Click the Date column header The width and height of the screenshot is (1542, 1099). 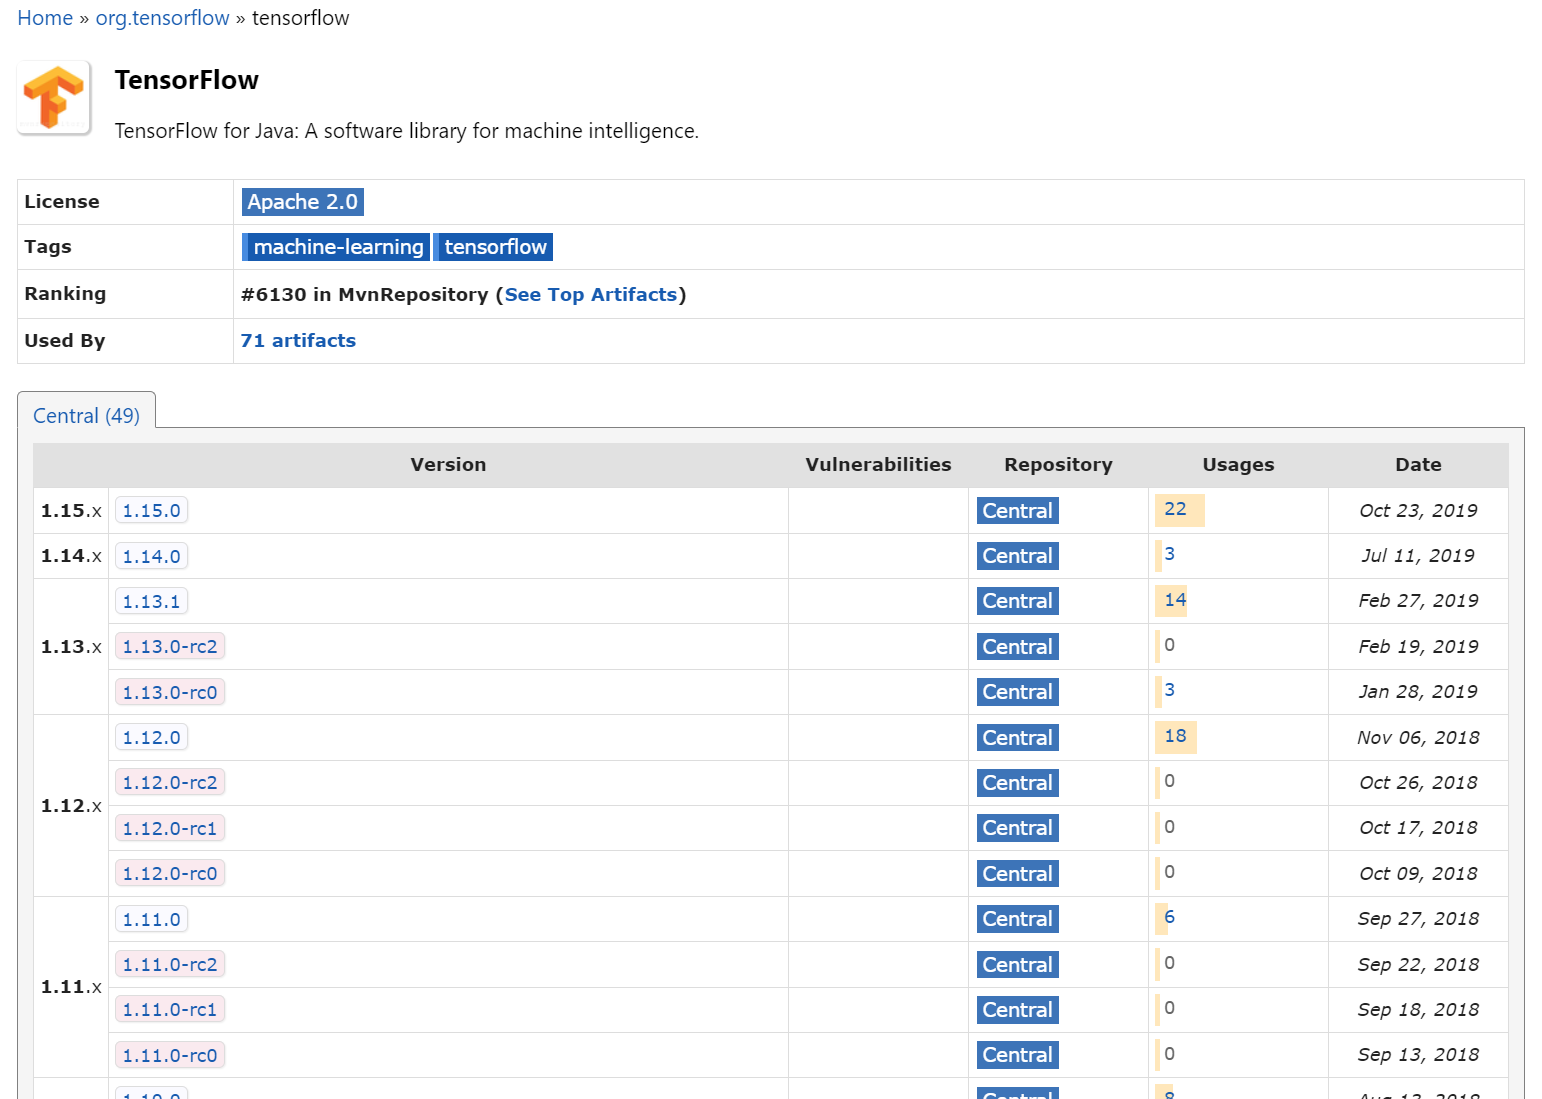1418,465
